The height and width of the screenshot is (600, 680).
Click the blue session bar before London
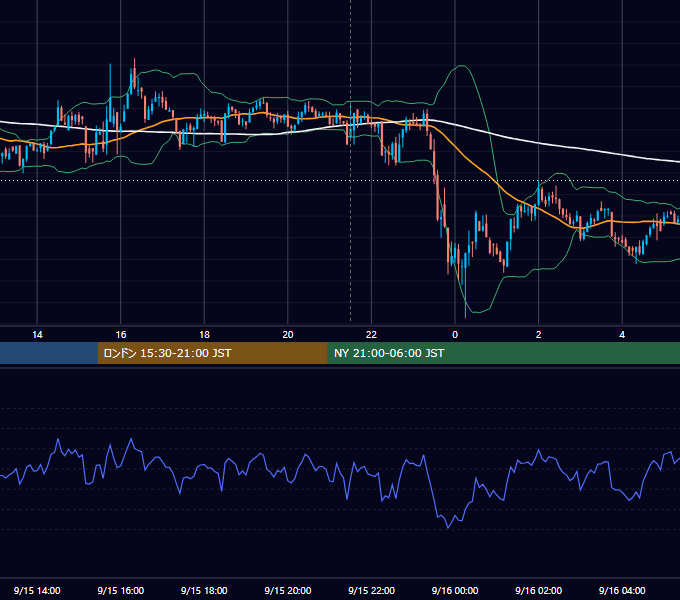(x=49, y=353)
